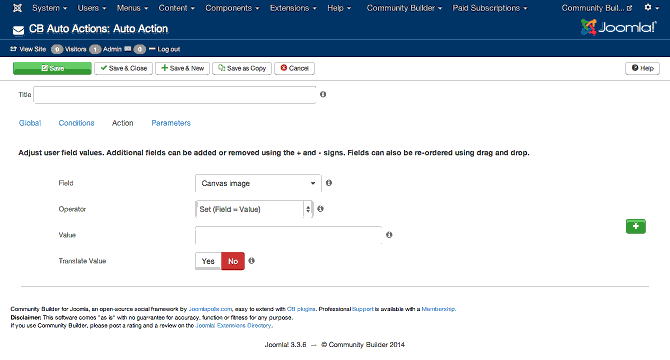
Task: Click the Log out link
Action: pyautogui.click(x=165, y=49)
